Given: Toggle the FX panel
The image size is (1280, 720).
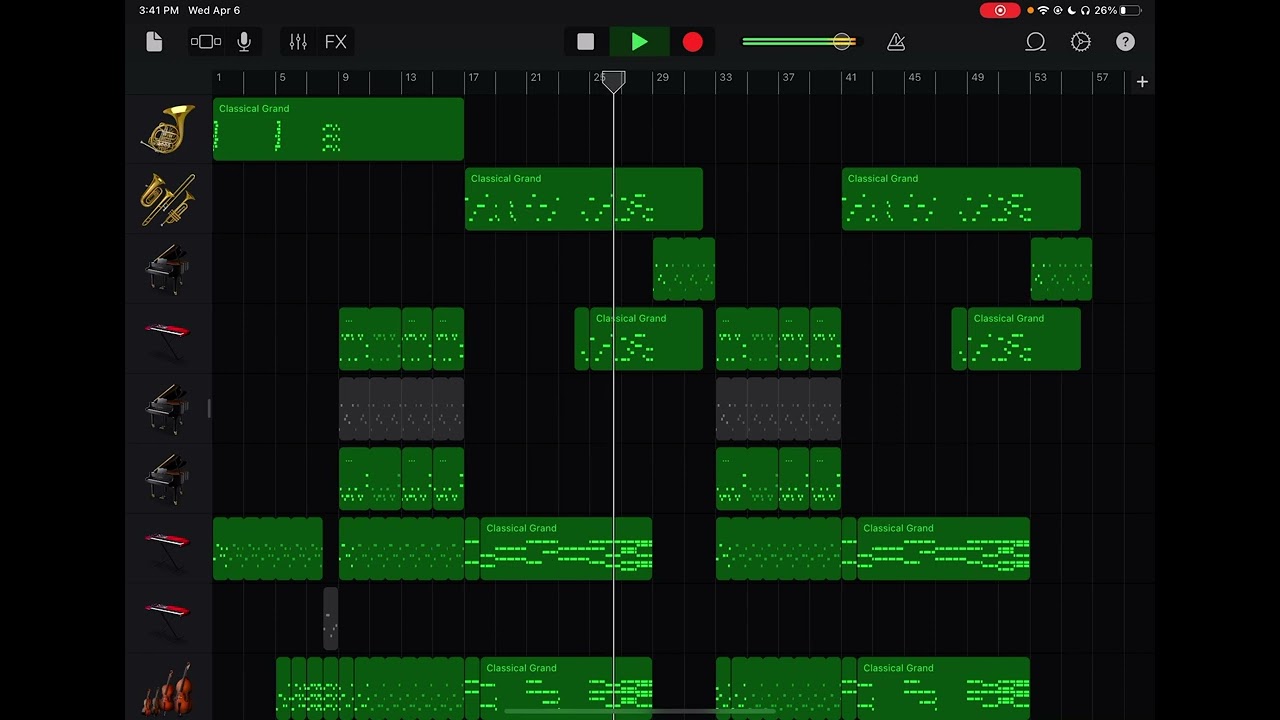Looking at the screenshot, I should pyautogui.click(x=336, y=42).
